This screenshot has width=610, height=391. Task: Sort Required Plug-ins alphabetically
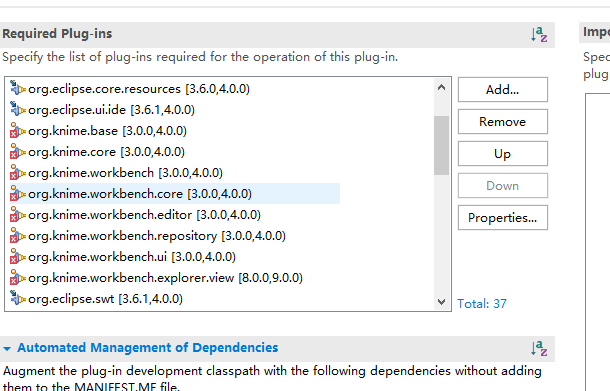(539, 34)
